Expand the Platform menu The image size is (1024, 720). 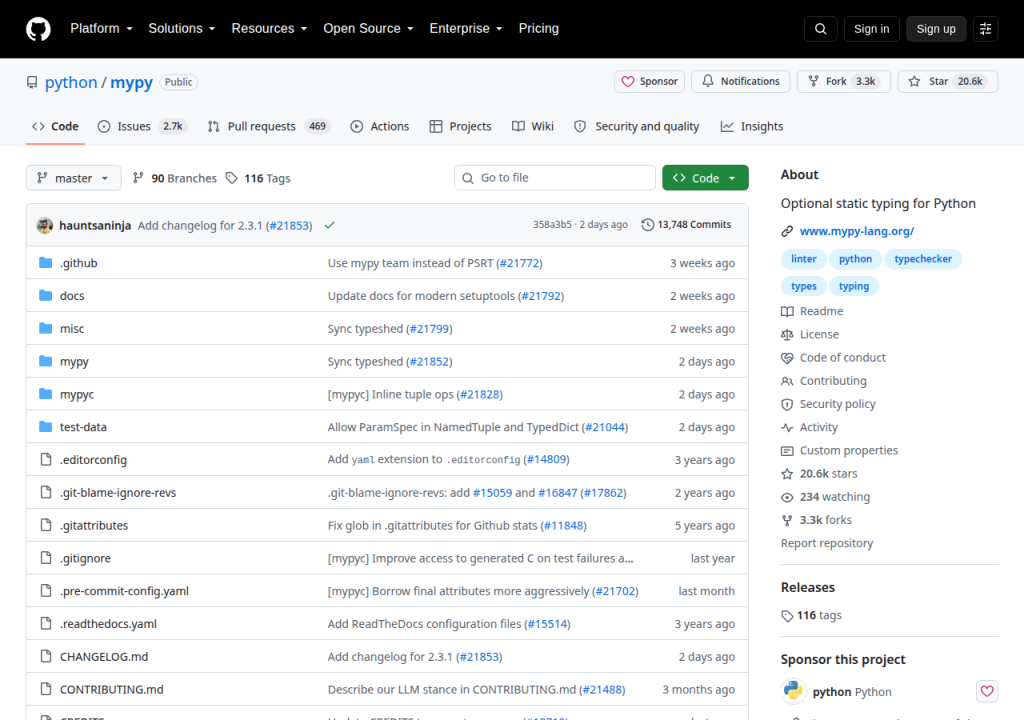(101, 29)
